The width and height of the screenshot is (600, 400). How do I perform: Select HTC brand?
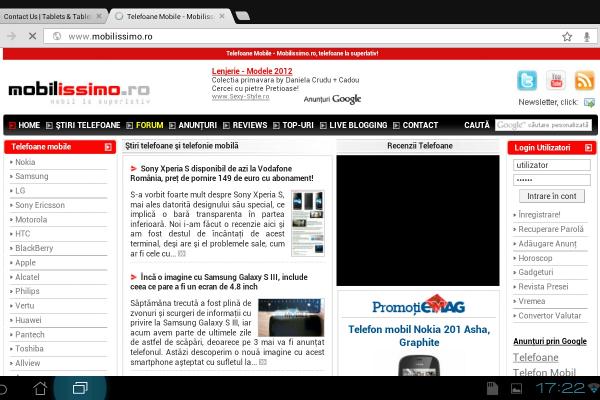[x=22, y=234]
